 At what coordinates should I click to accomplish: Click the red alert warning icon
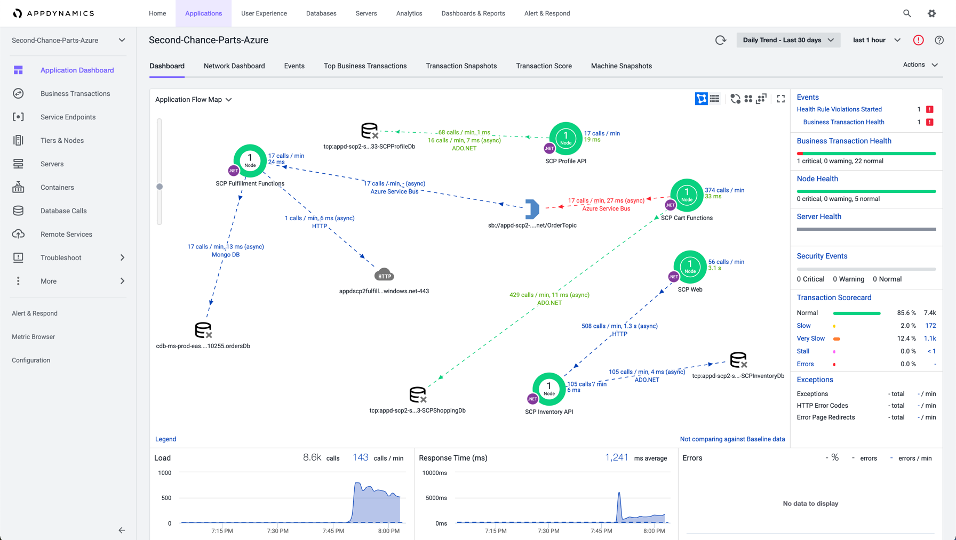pos(918,40)
